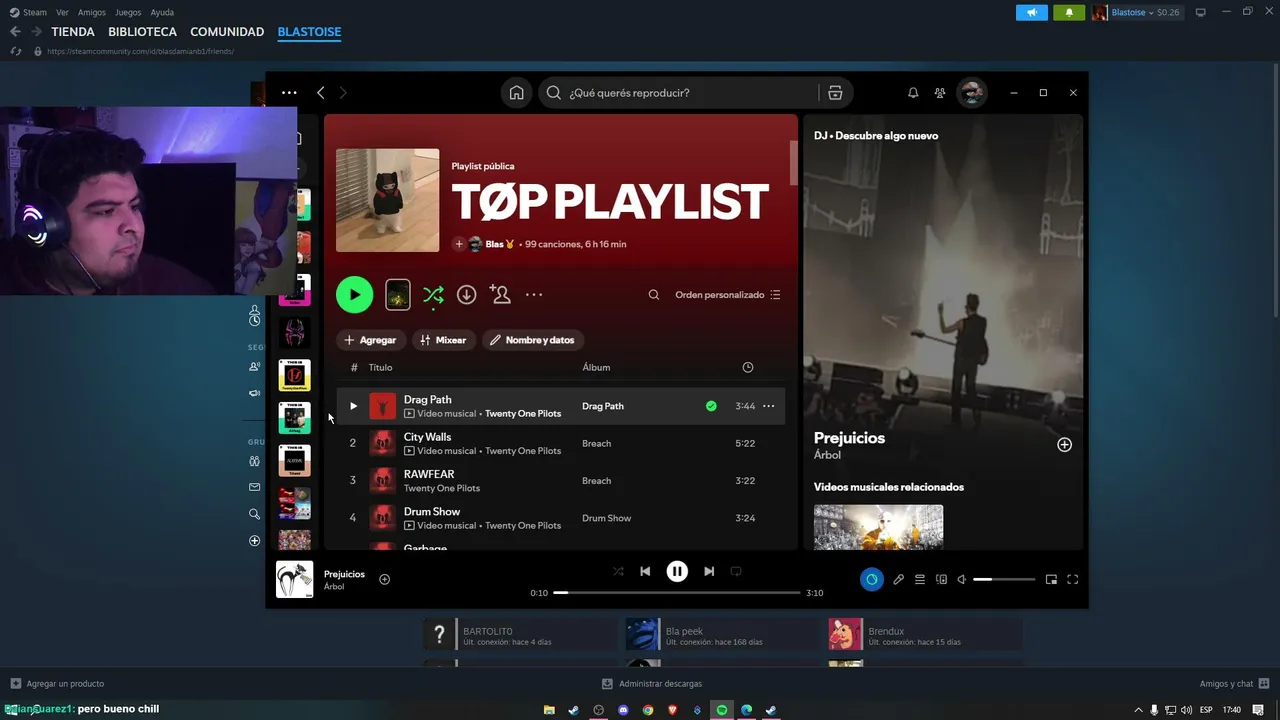
Task: Open the Amigos menu in Steam
Action: [92, 12]
